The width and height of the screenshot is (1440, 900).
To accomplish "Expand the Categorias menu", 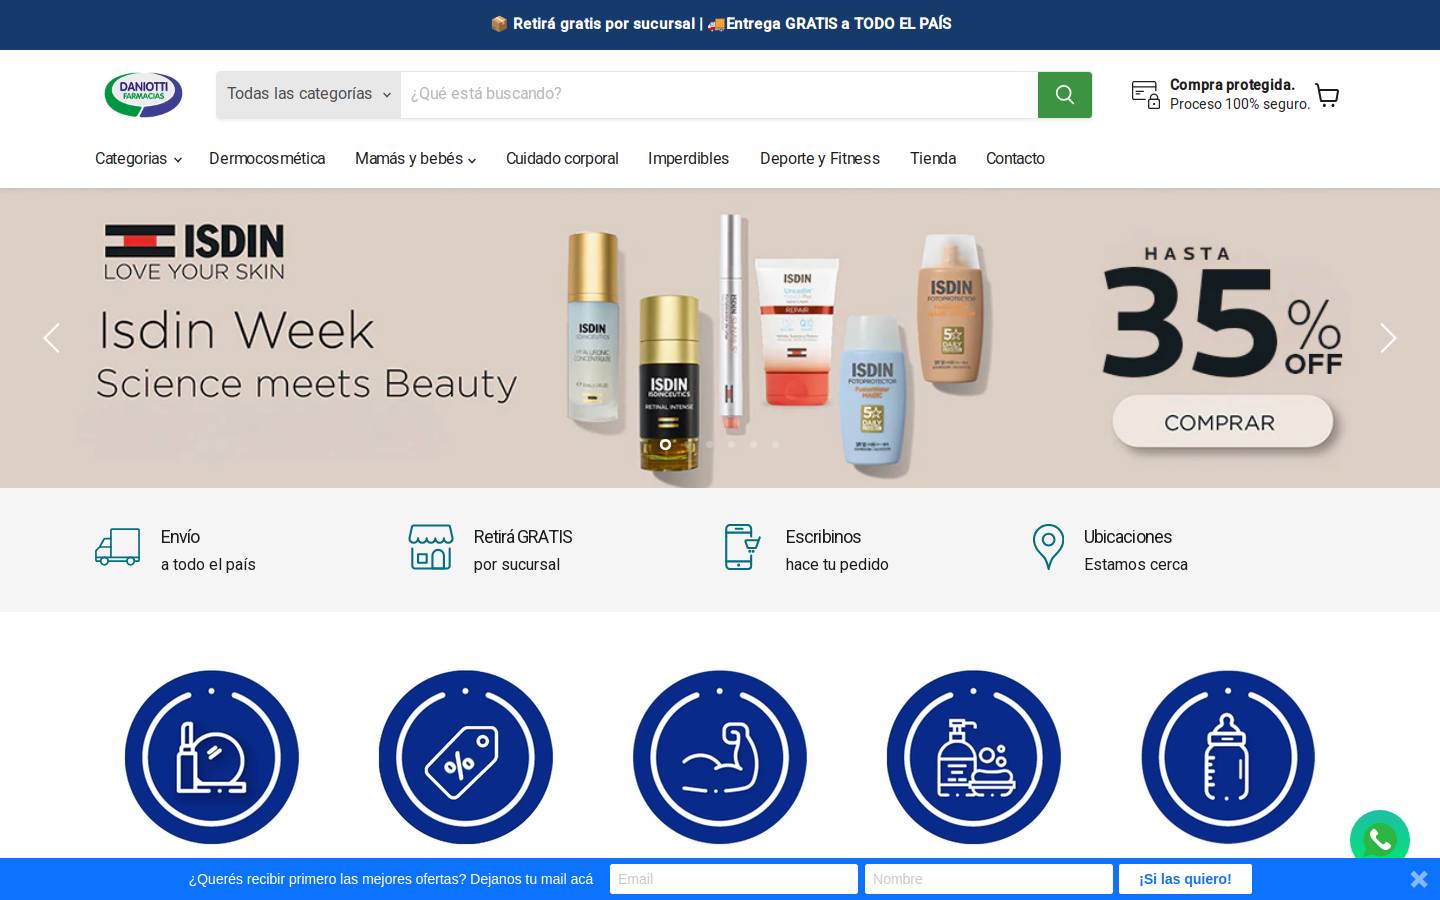I will pos(138,158).
